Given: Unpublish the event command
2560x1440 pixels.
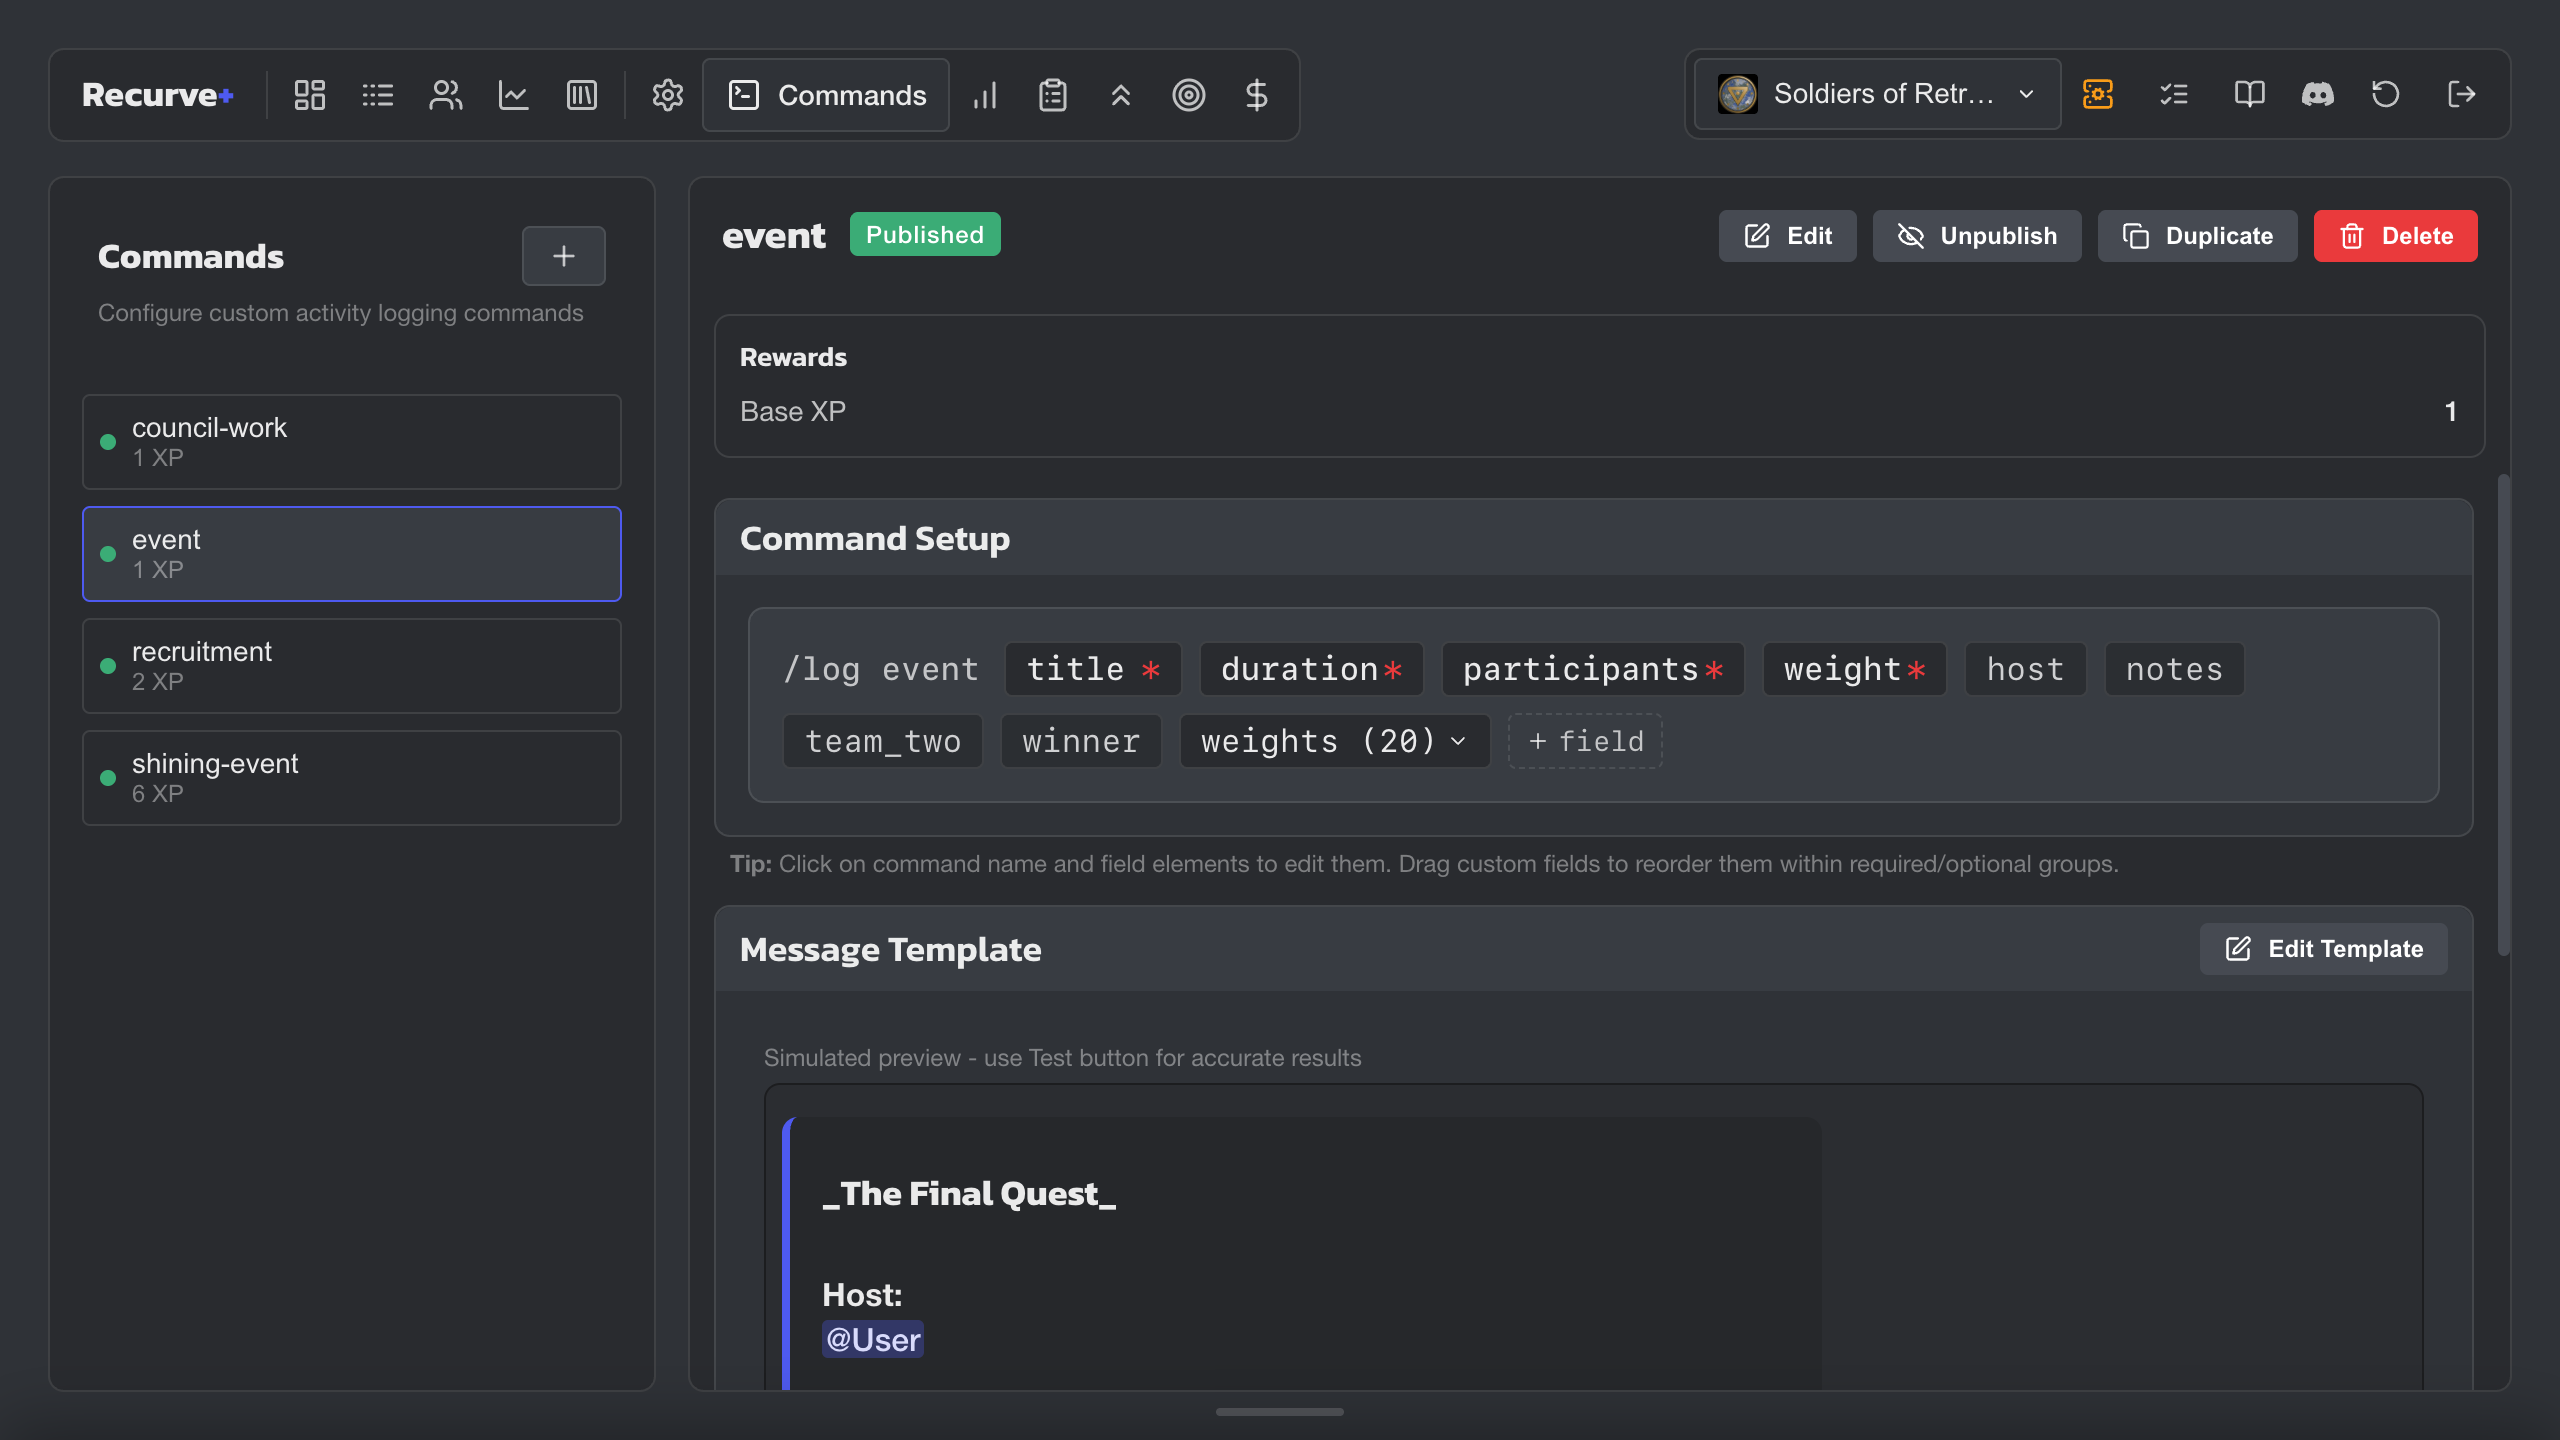Looking at the screenshot, I should [x=1976, y=236].
